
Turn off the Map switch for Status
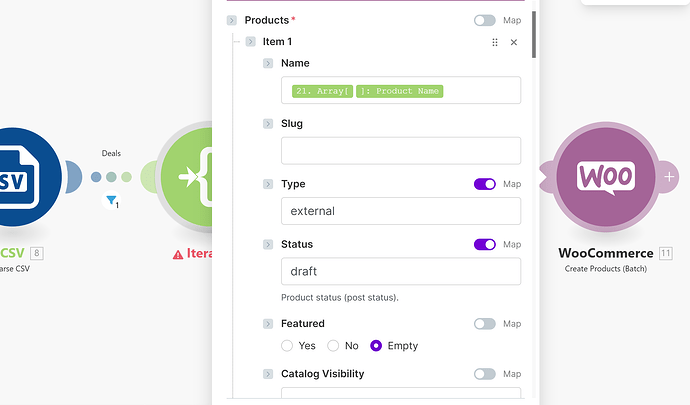pyautogui.click(x=484, y=244)
